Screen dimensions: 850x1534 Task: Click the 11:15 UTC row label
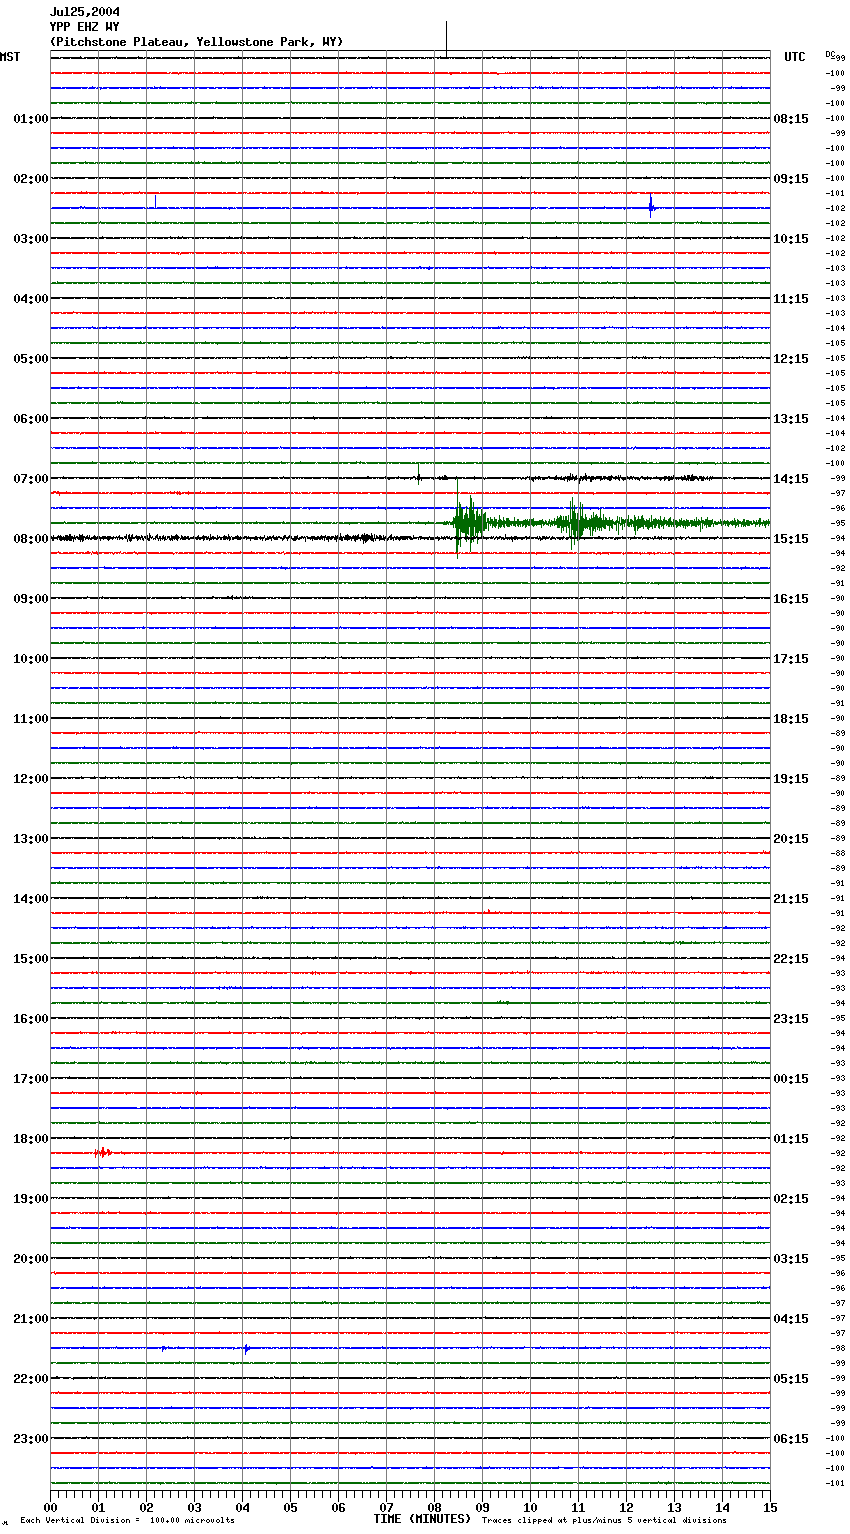(791, 299)
